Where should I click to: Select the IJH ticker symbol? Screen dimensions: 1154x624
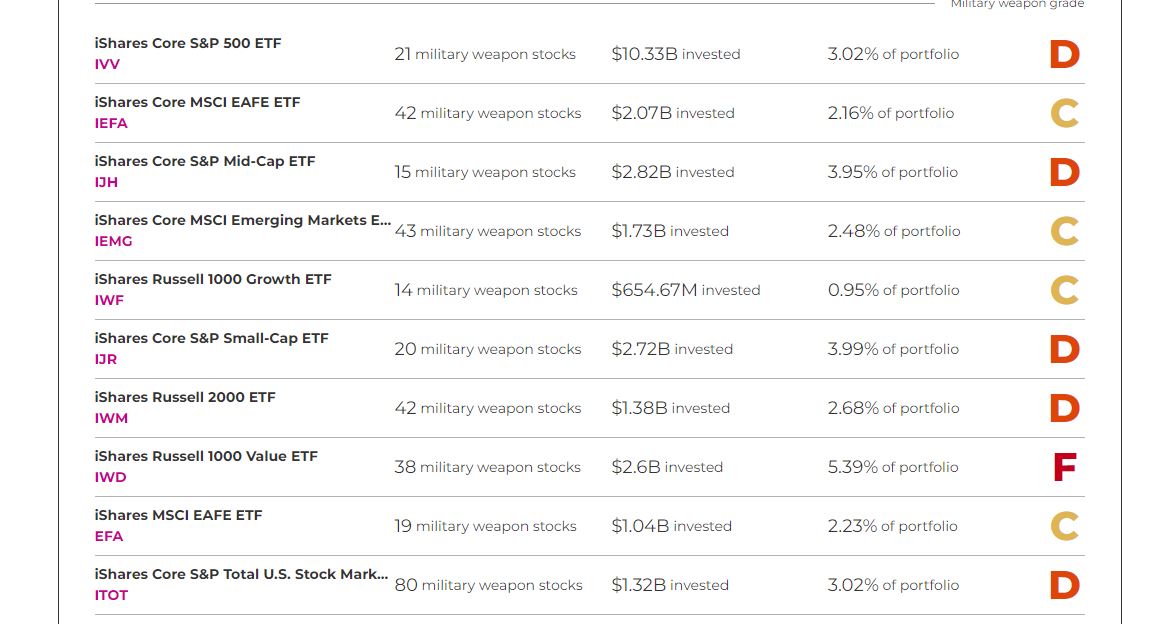[106, 182]
